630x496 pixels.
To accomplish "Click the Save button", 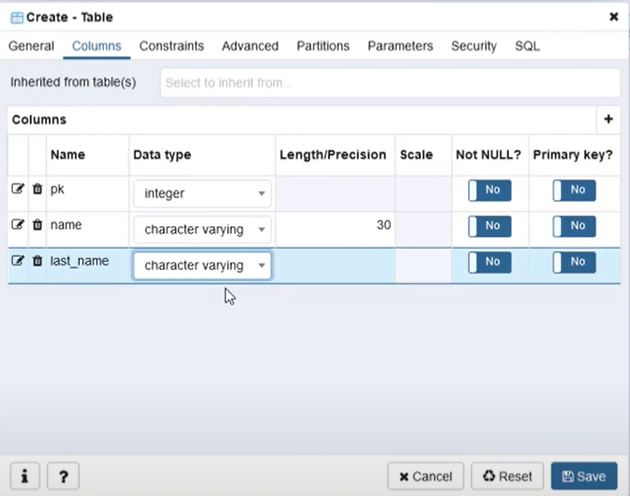I will tap(584, 476).
